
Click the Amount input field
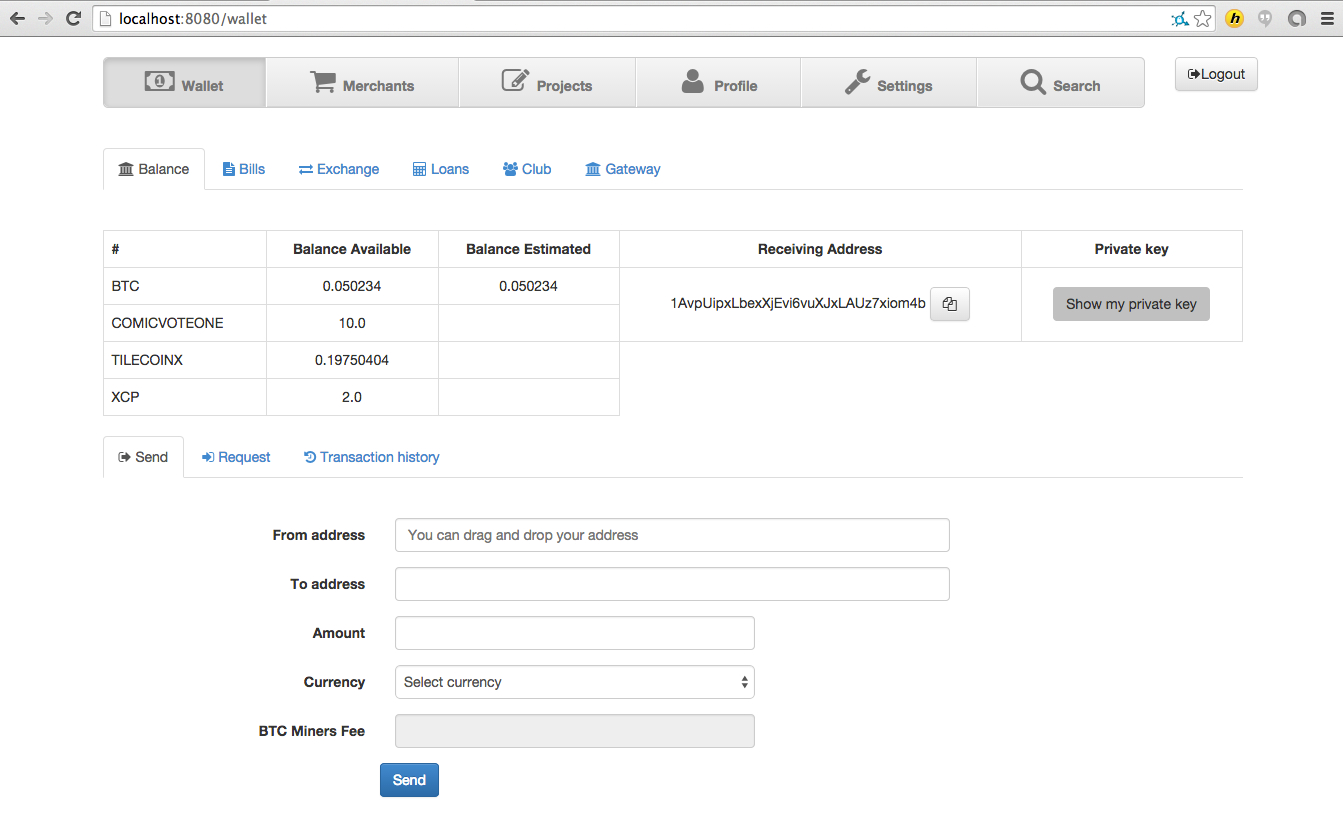click(575, 633)
